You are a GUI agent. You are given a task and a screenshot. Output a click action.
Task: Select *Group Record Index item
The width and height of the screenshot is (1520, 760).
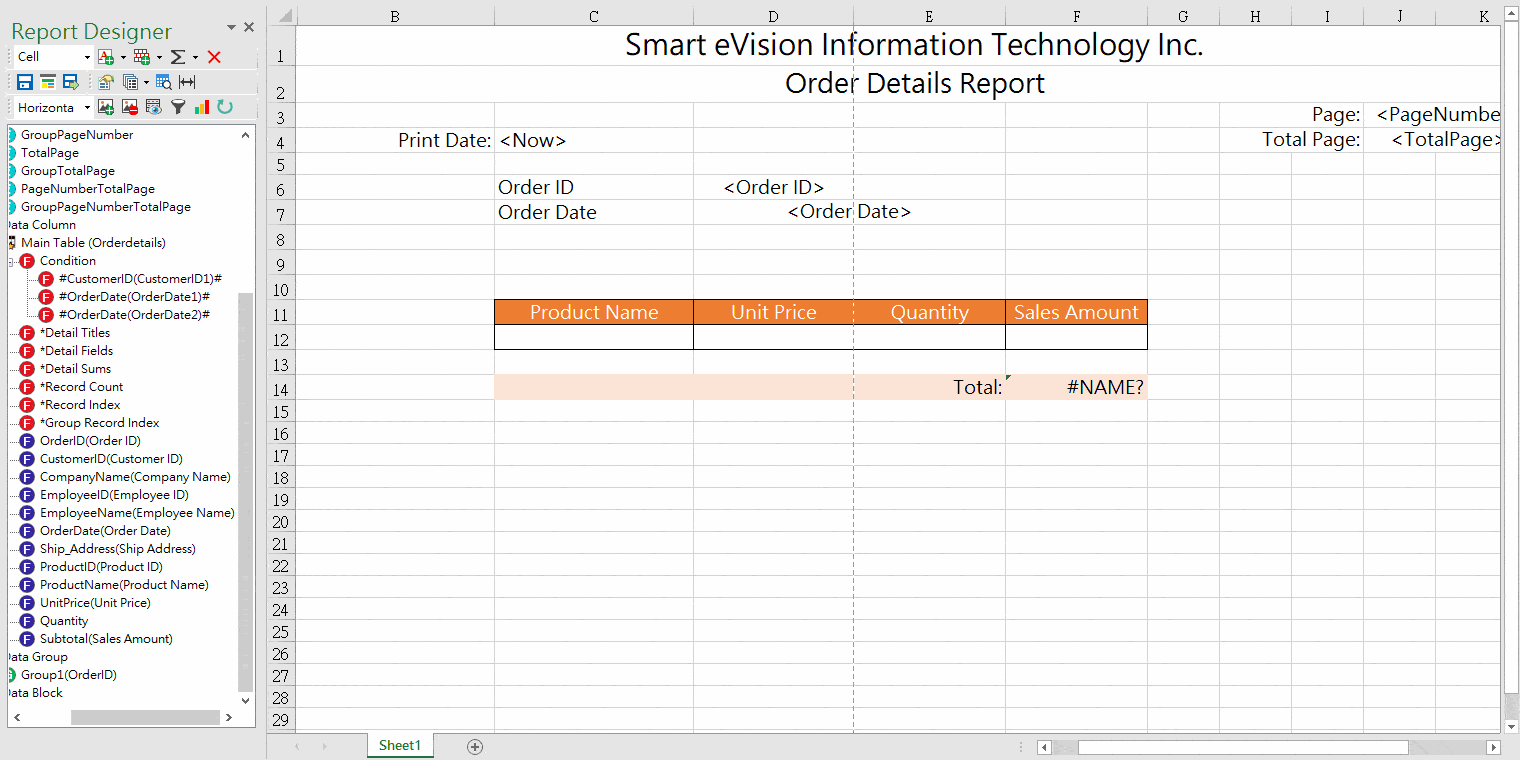pos(99,423)
